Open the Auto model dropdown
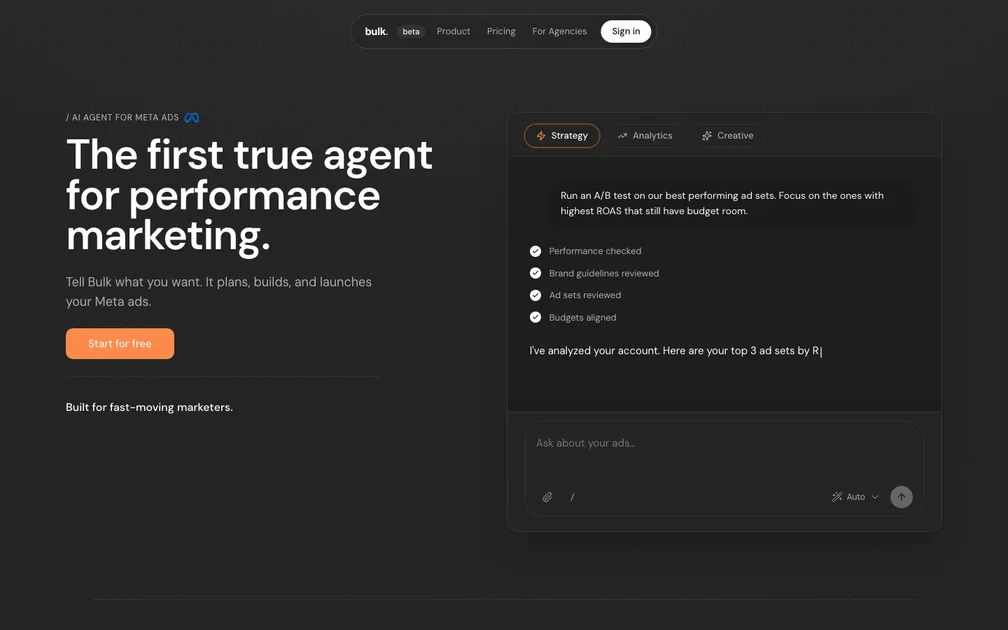The width and height of the screenshot is (1008, 630). tap(855, 496)
